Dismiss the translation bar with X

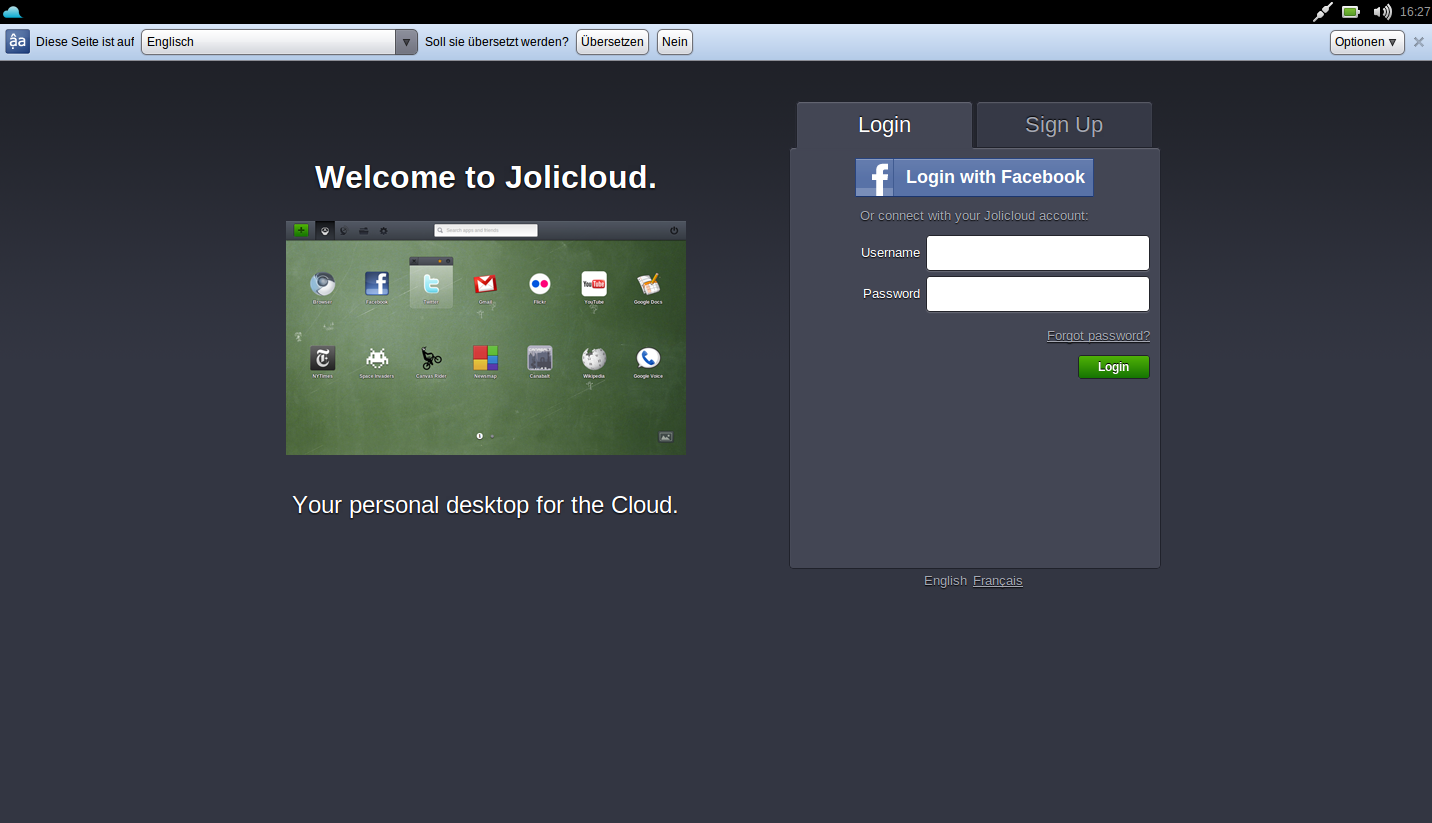coord(1418,42)
